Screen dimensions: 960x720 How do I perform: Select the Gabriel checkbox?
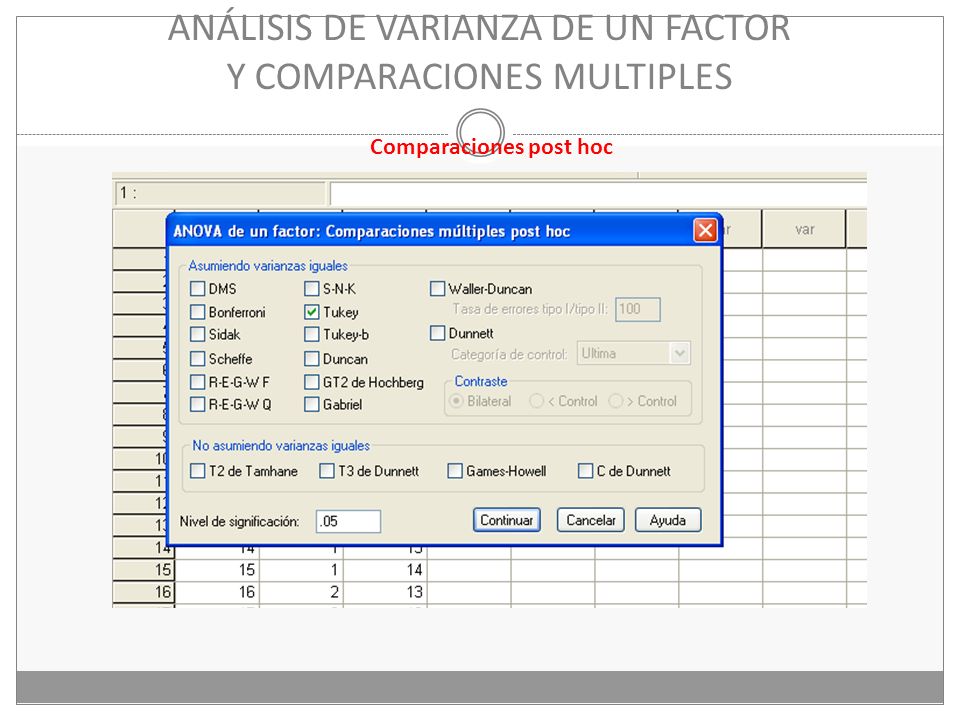(312, 404)
